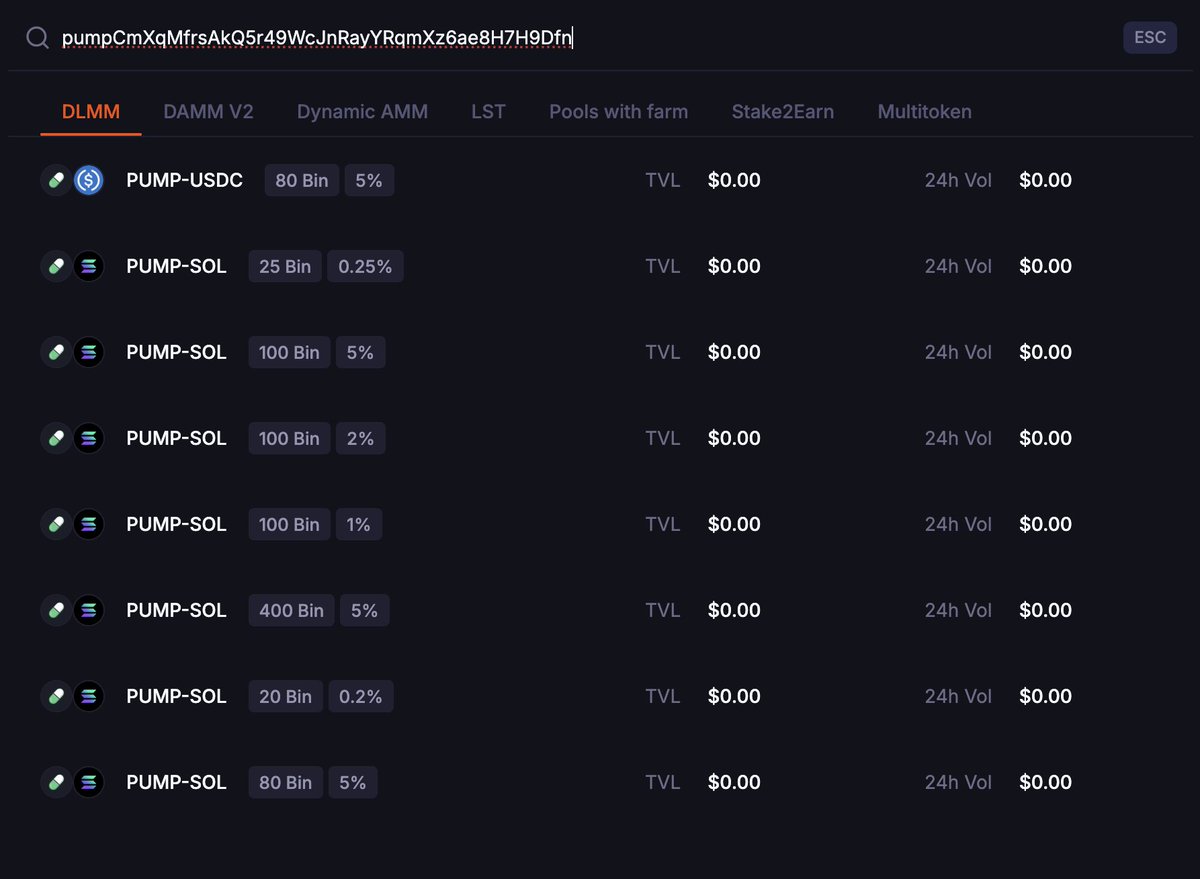Click the 25 Bin badge
The height and width of the screenshot is (879, 1200).
point(285,266)
